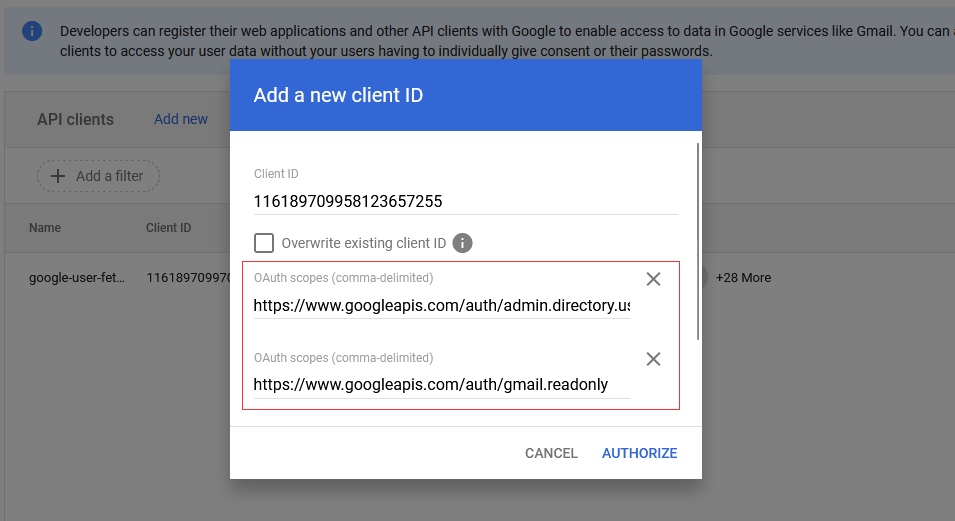Viewport: 955px width, 521px height.
Task: Sort by the Client ID column header
Action: [168, 228]
